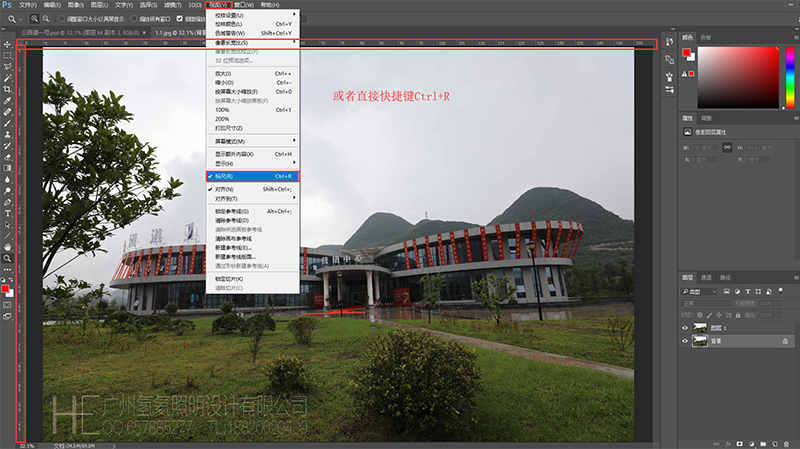Viewport: 800px width, 449px height.
Task: Select the Move tool in the toolbox
Action: tap(7, 45)
